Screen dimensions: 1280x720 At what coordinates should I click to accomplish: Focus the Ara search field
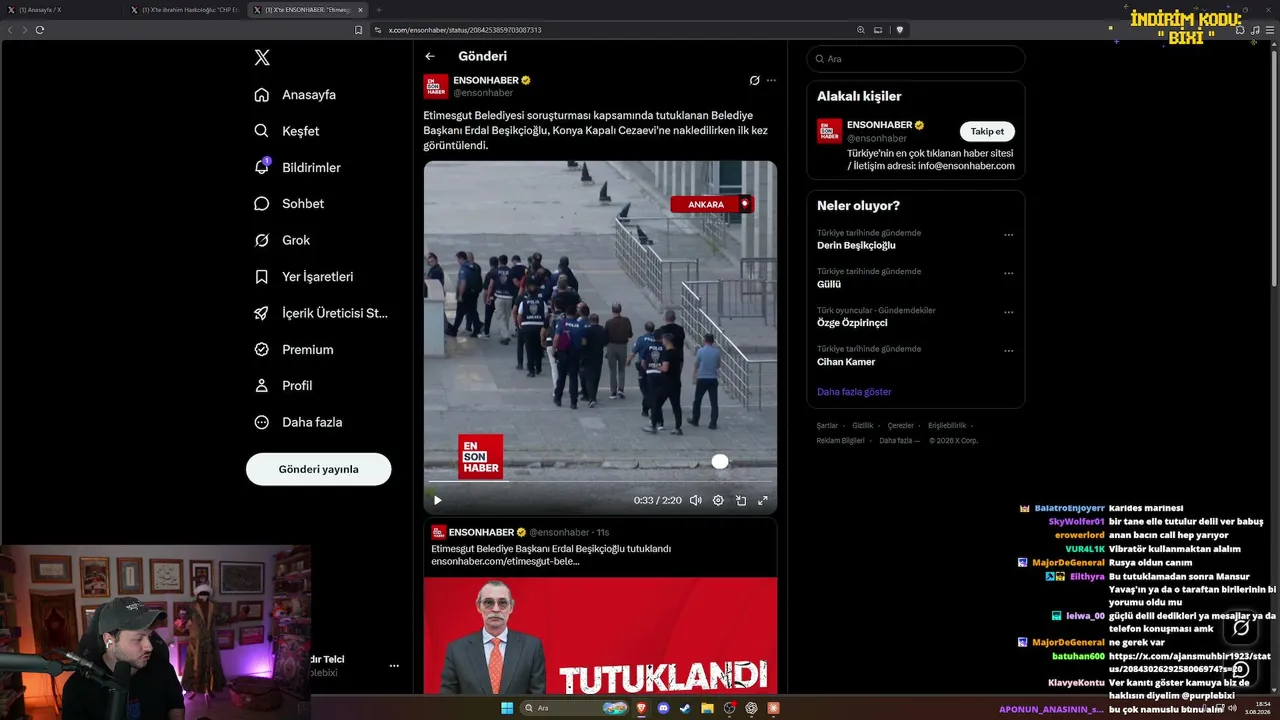tap(916, 59)
